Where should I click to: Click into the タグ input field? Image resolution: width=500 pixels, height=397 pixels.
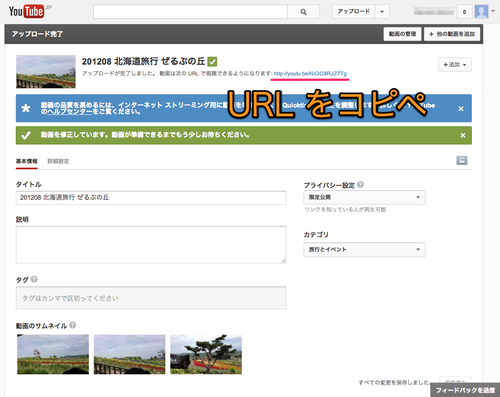151,298
